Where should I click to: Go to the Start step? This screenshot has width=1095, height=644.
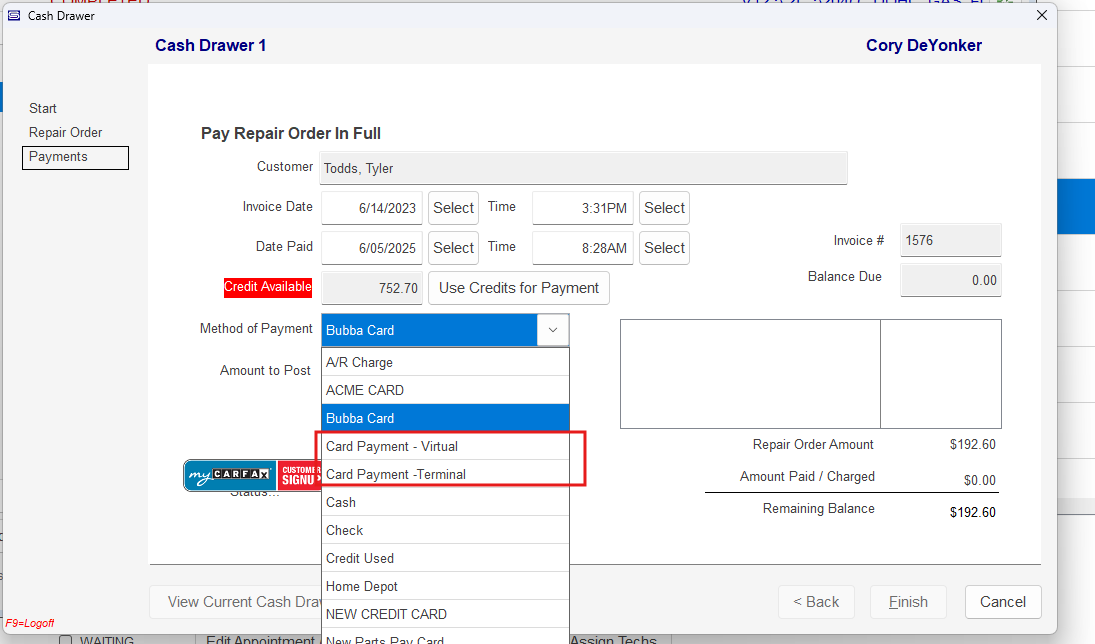click(43, 108)
